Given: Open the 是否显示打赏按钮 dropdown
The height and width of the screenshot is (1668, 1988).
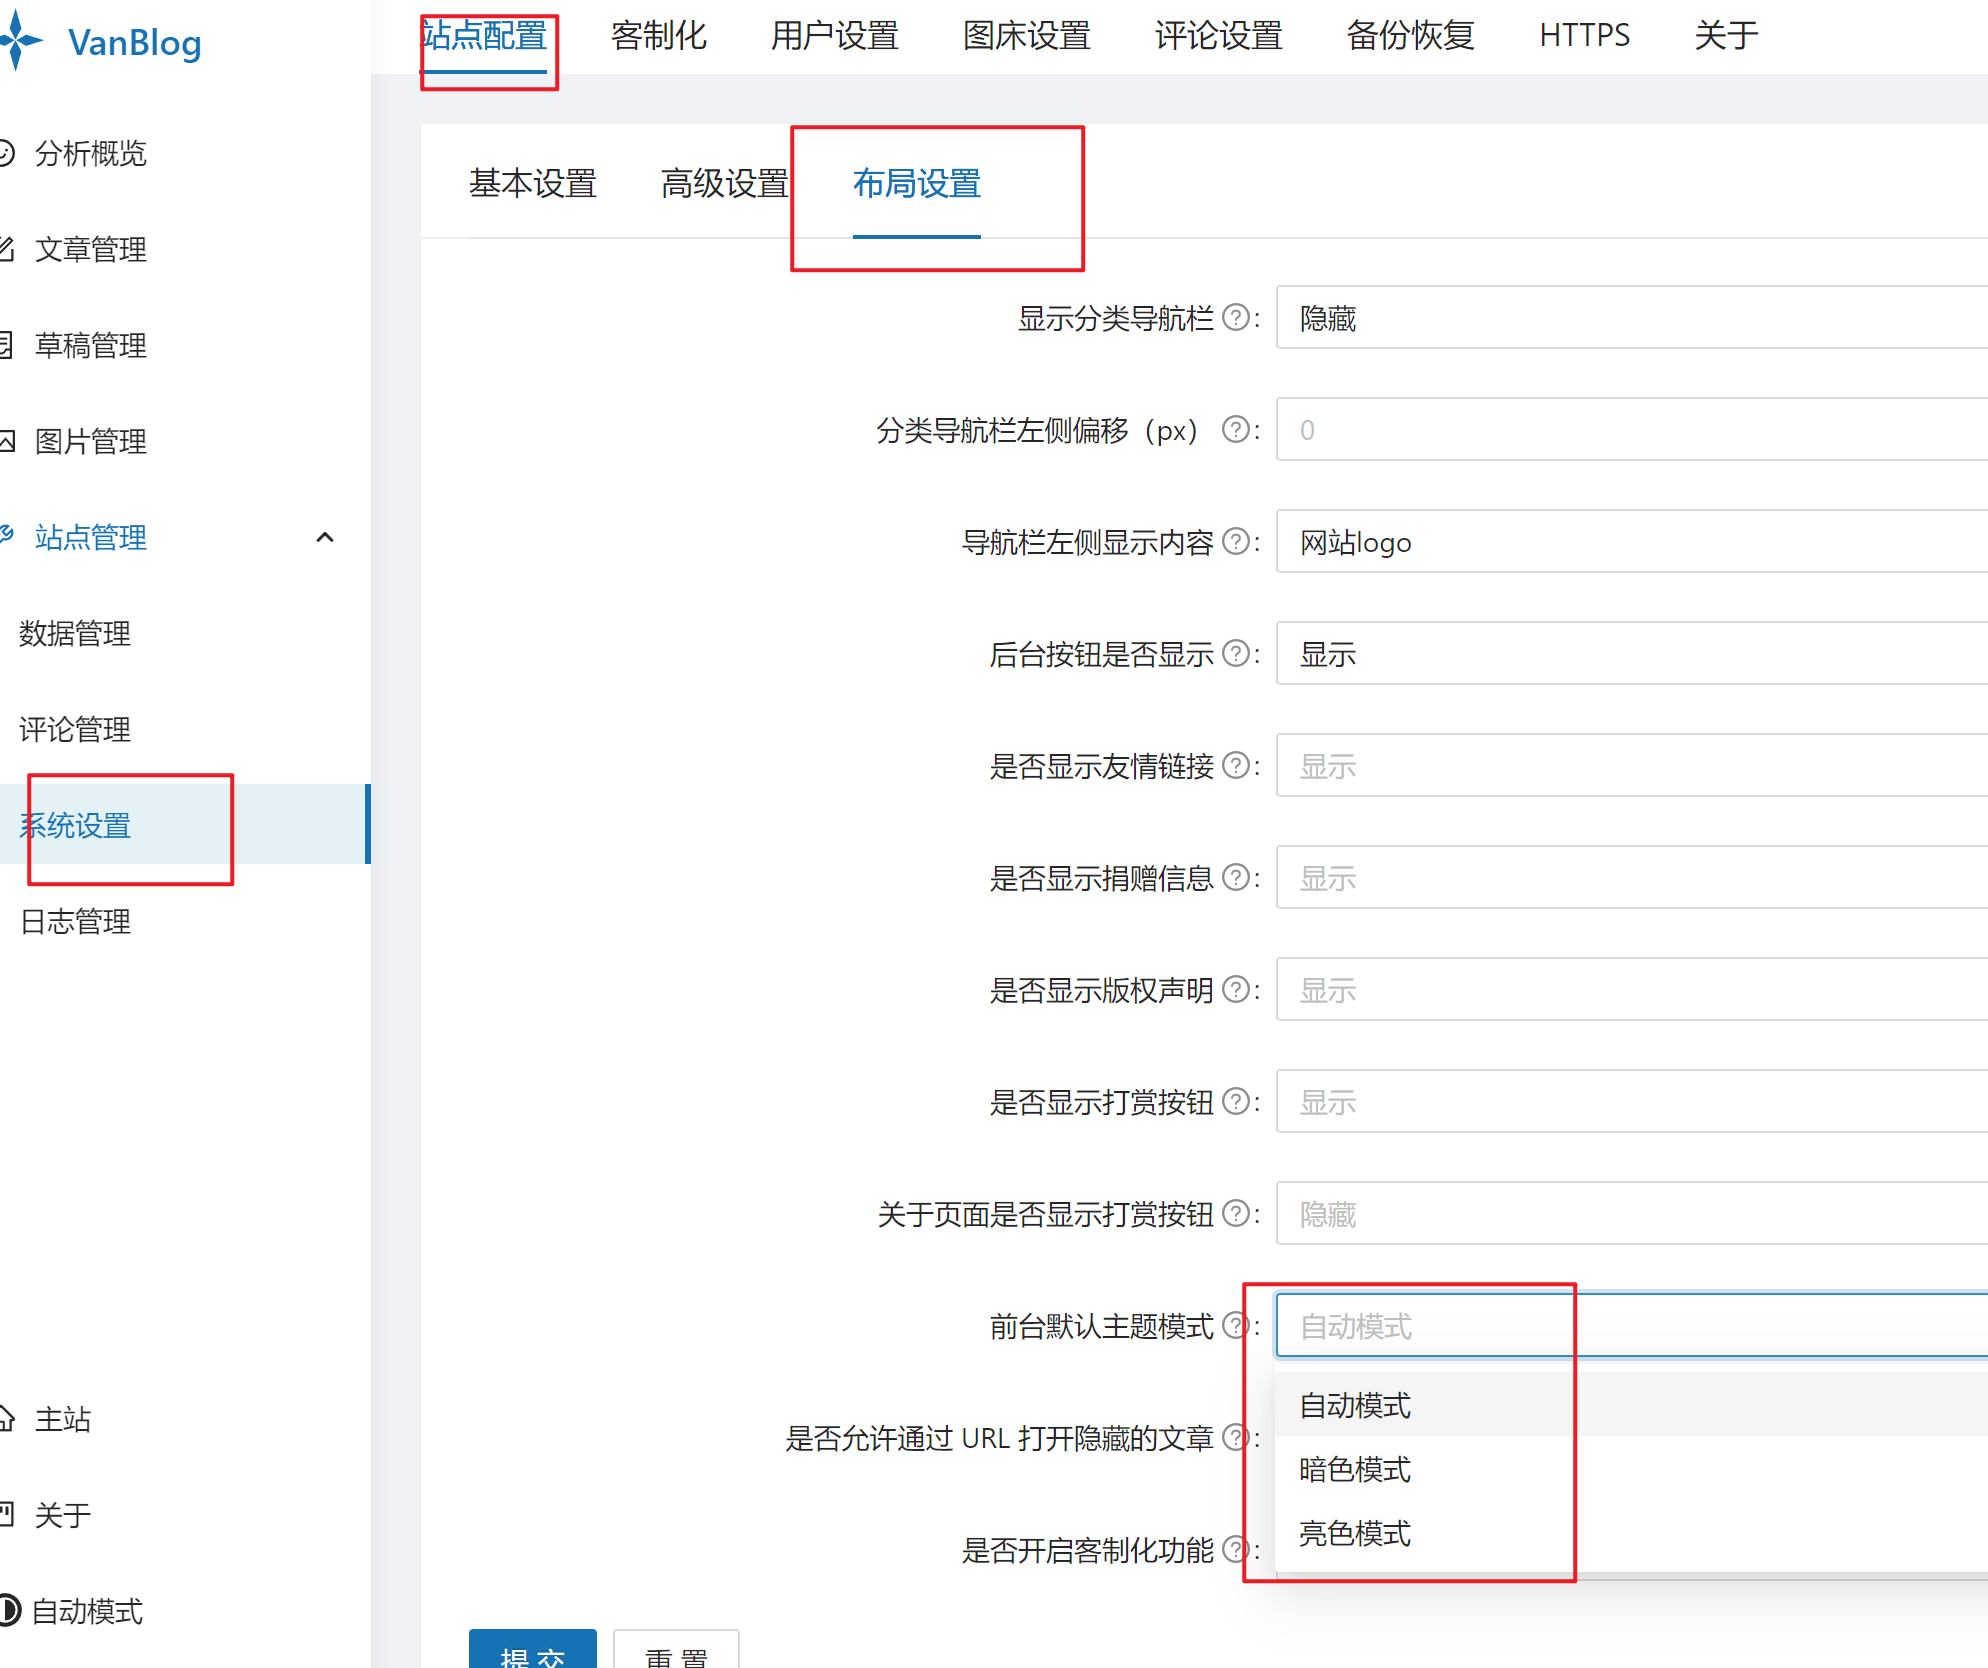Looking at the screenshot, I should (1632, 1102).
